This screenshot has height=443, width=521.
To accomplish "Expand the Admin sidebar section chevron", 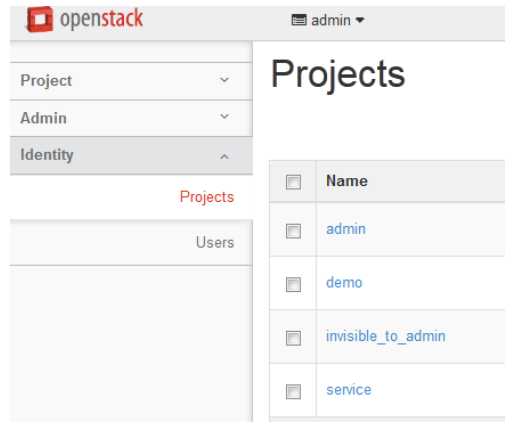I will point(224,116).
